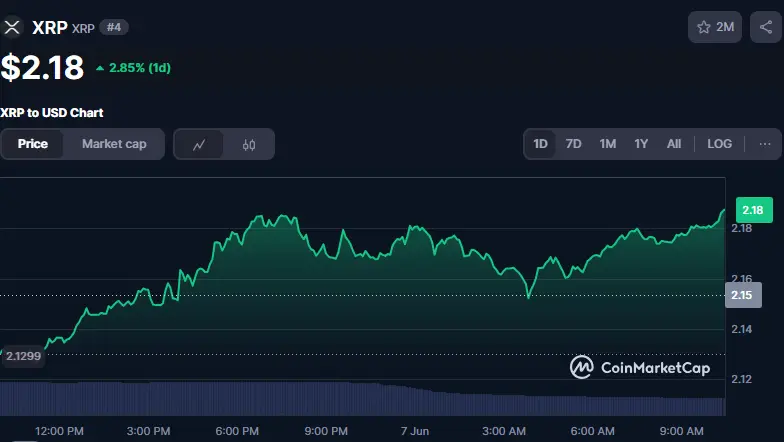Screen dimensions: 784x442
Task: Click the 6:00 PM axis label
Action: click(237, 431)
